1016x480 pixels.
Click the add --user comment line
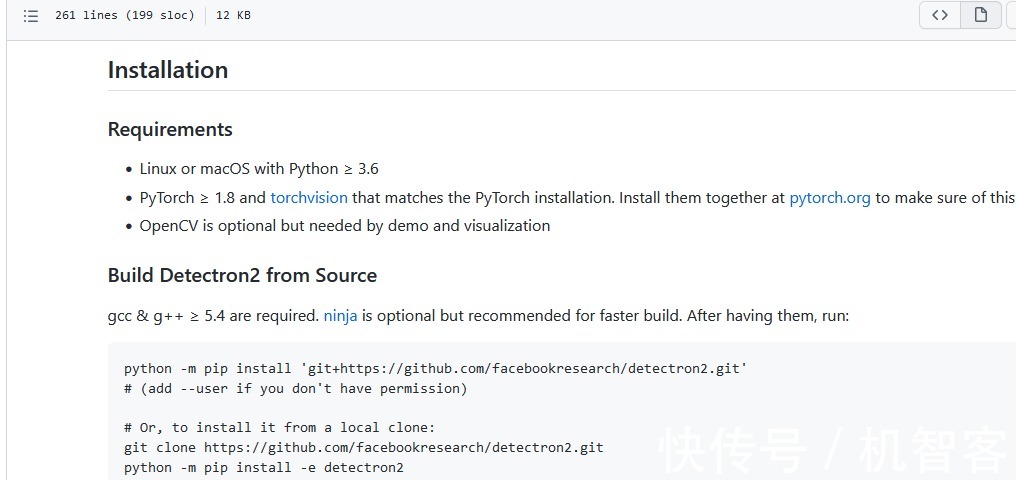[x=295, y=388]
